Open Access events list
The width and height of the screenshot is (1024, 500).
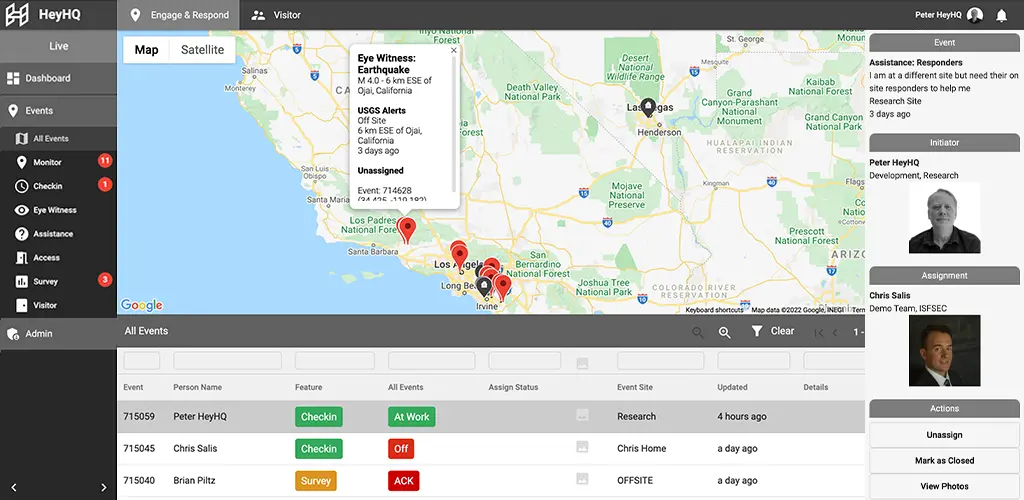[46, 258]
